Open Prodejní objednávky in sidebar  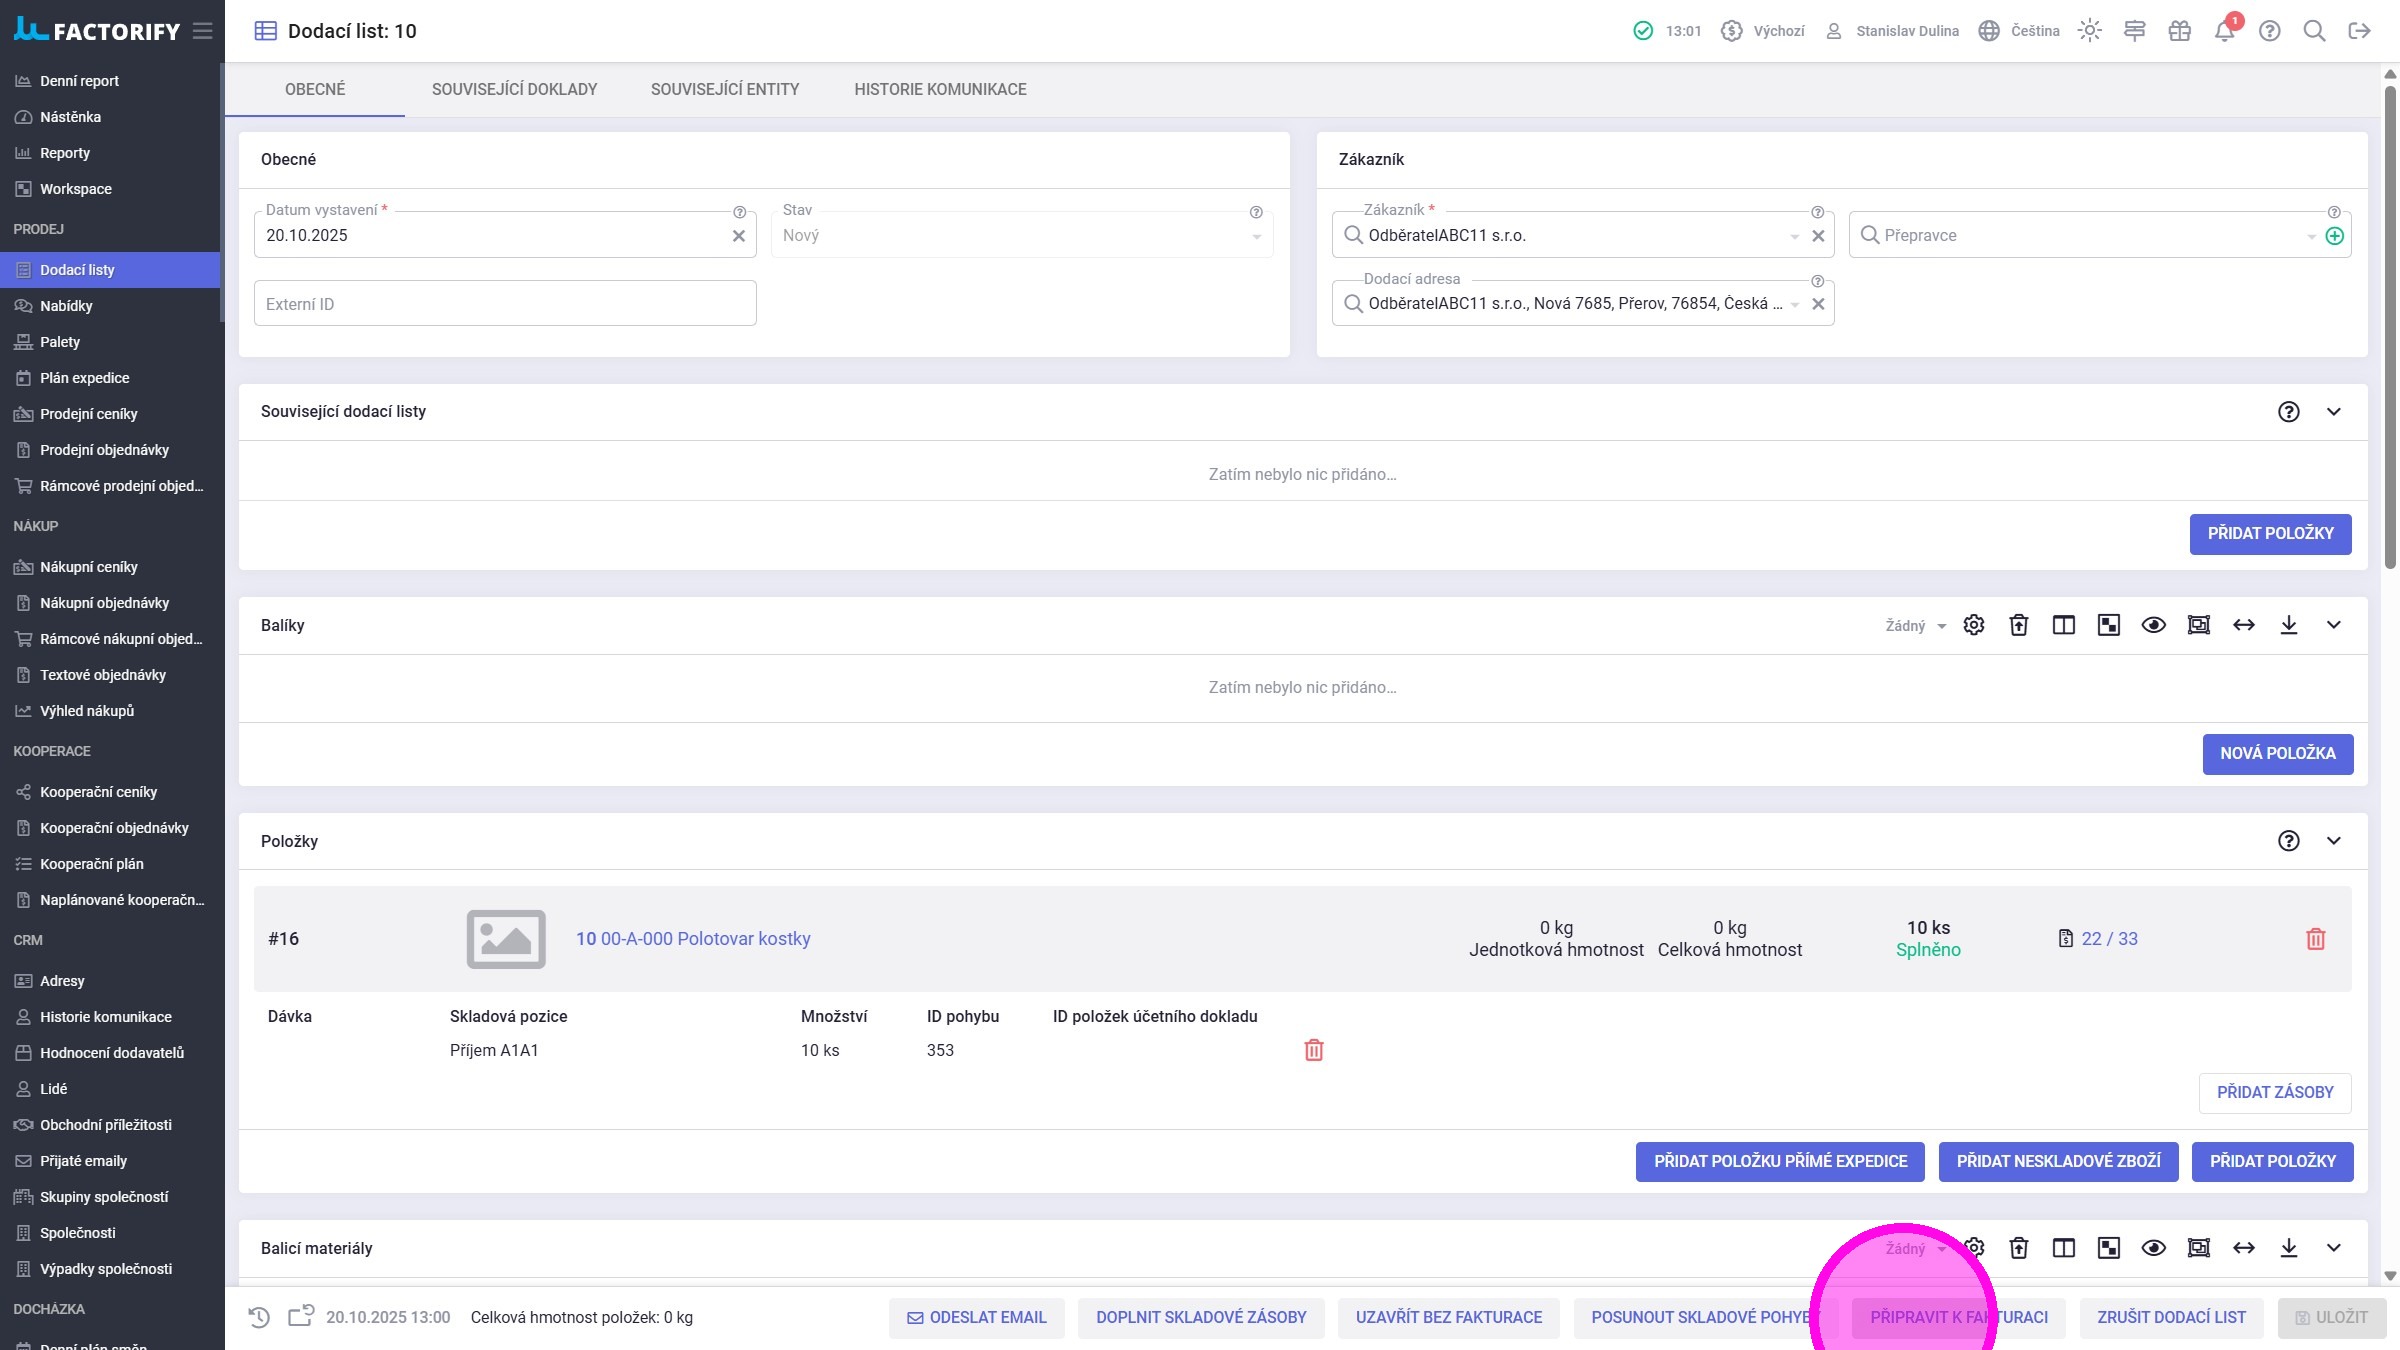(104, 450)
